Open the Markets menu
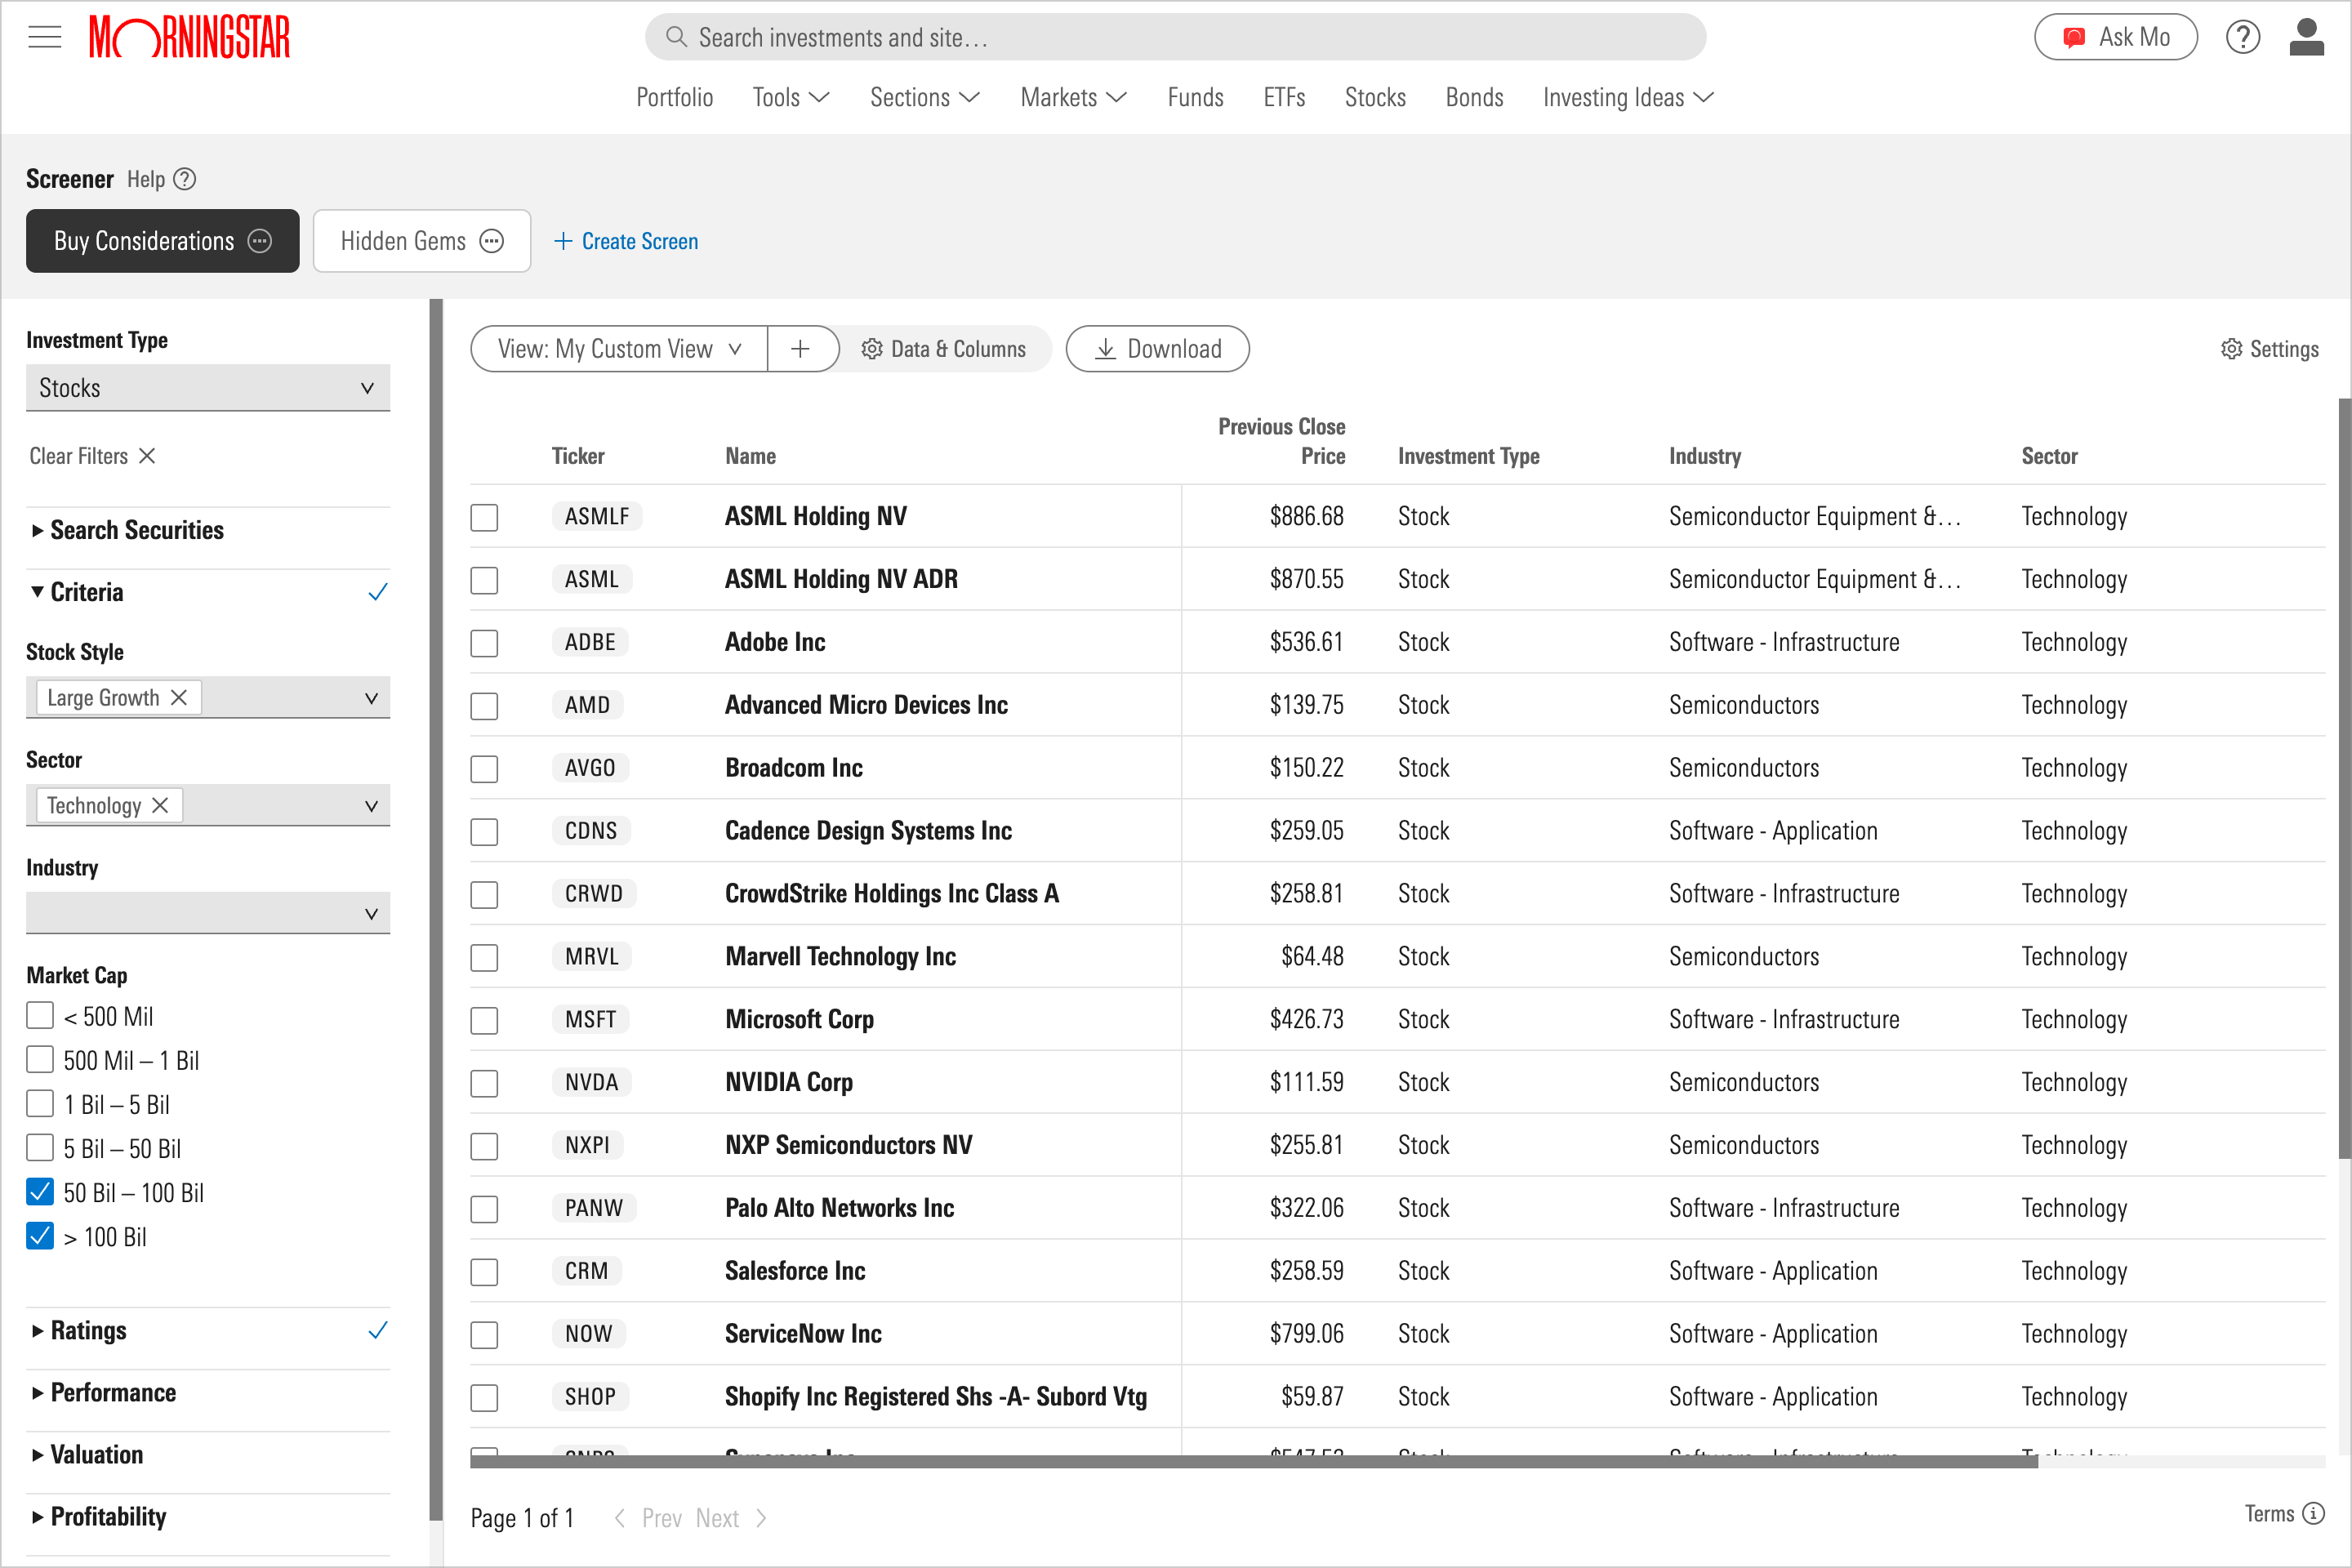Image resolution: width=2352 pixels, height=1568 pixels. click(x=1073, y=97)
